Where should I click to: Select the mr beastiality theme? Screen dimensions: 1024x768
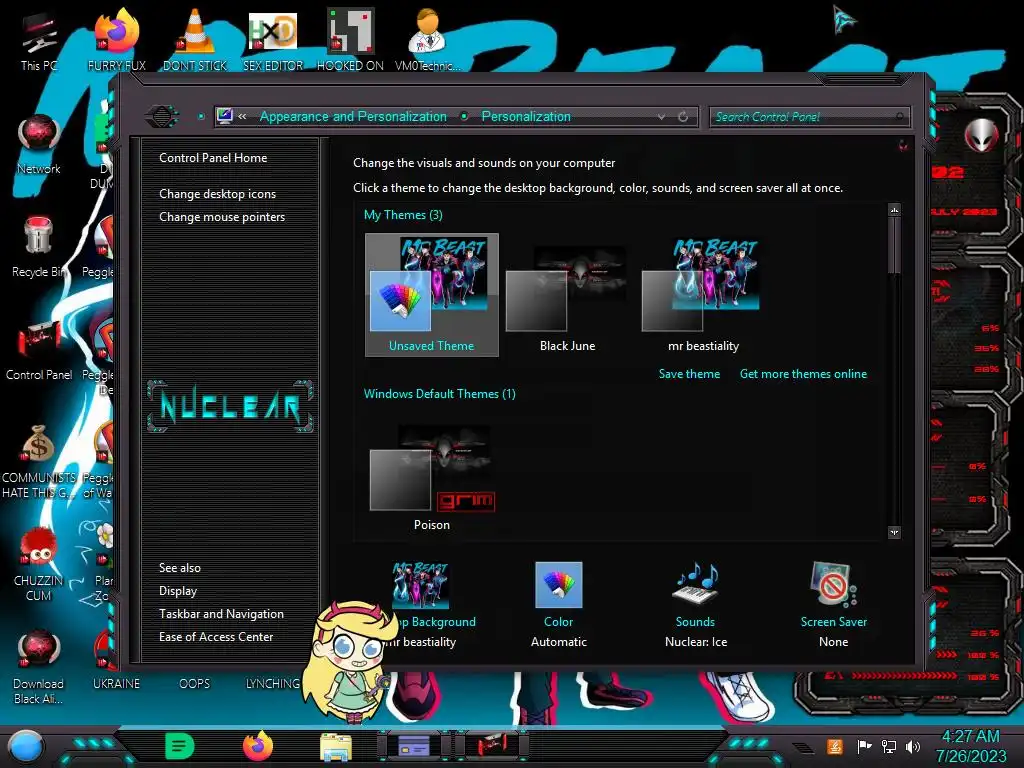click(703, 295)
